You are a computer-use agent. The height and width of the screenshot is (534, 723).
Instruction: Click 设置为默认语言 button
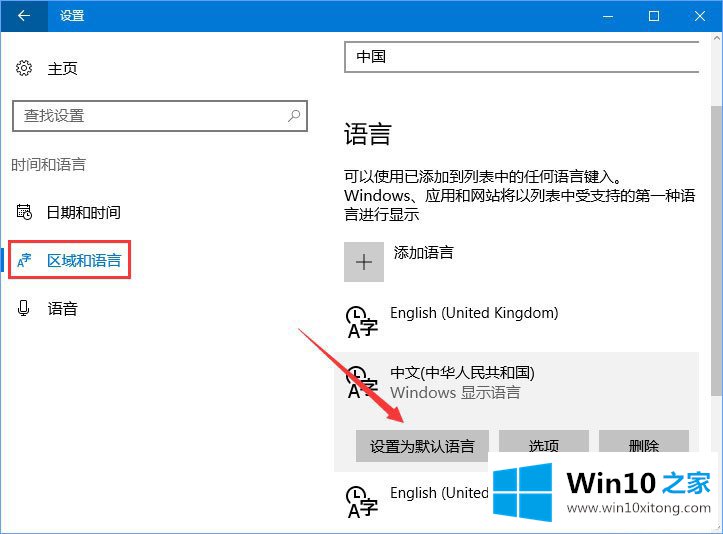(x=422, y=446)
